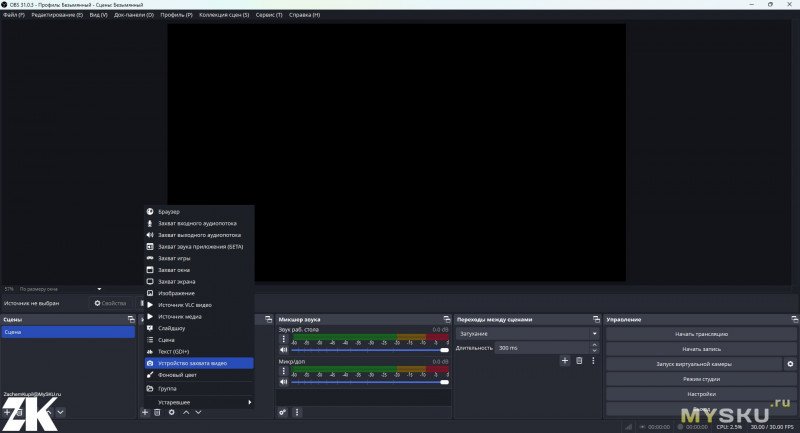This screenshot has width=800, height=433.
Task: Click Начать трансляцию button
Action: pos(701,334)
